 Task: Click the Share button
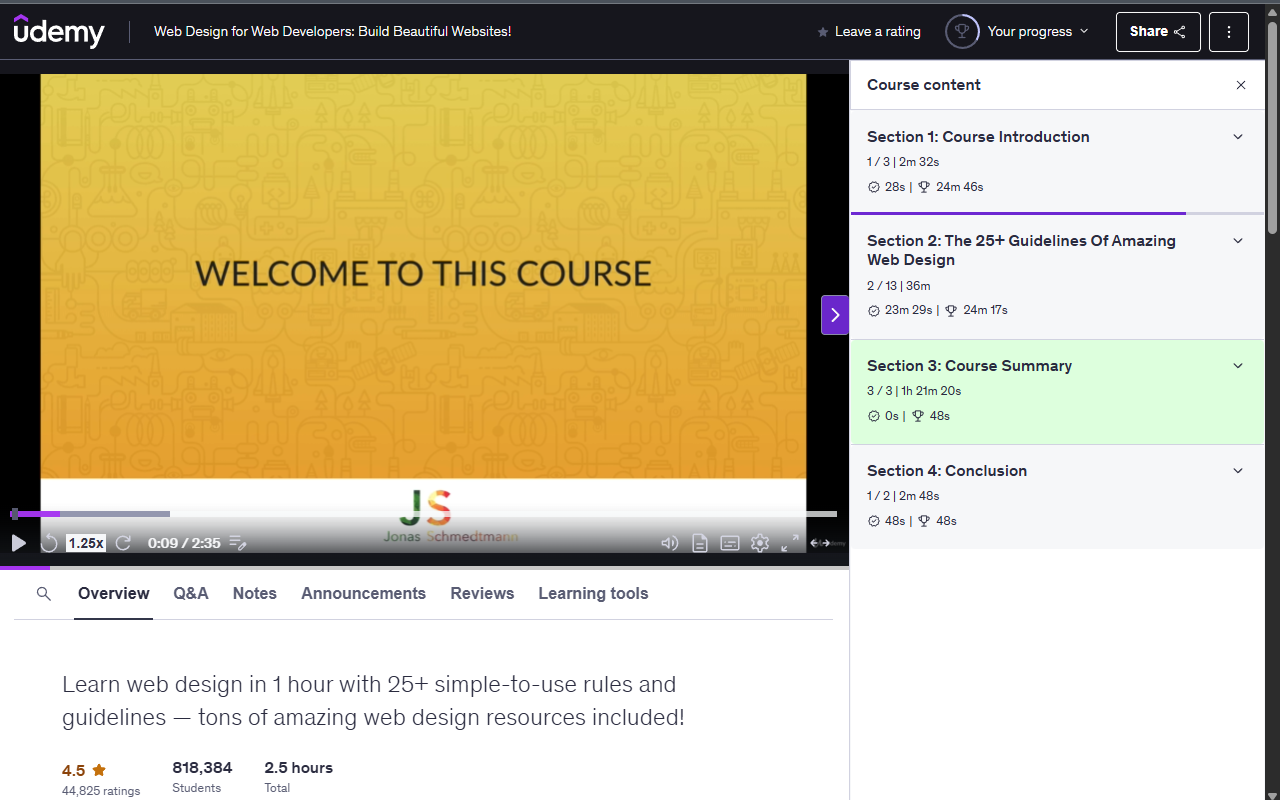click(1157, 31)
